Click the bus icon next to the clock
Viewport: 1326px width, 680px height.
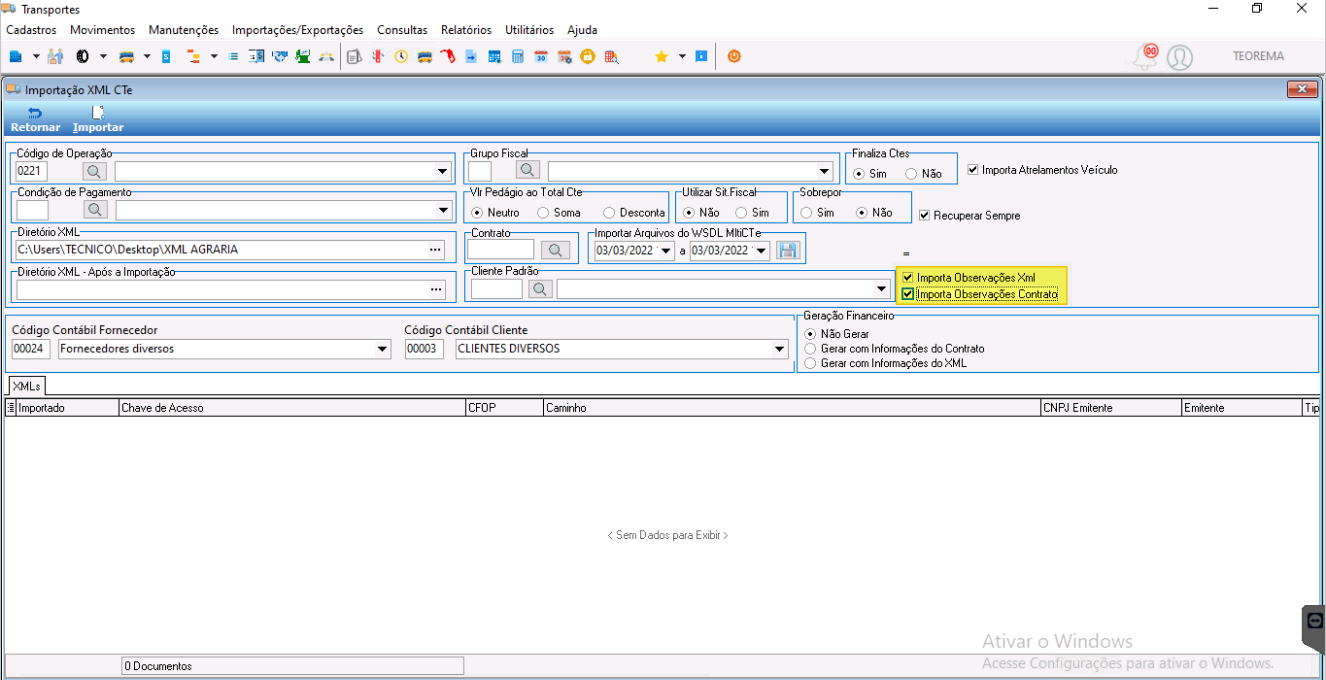[x=424, y=56]
